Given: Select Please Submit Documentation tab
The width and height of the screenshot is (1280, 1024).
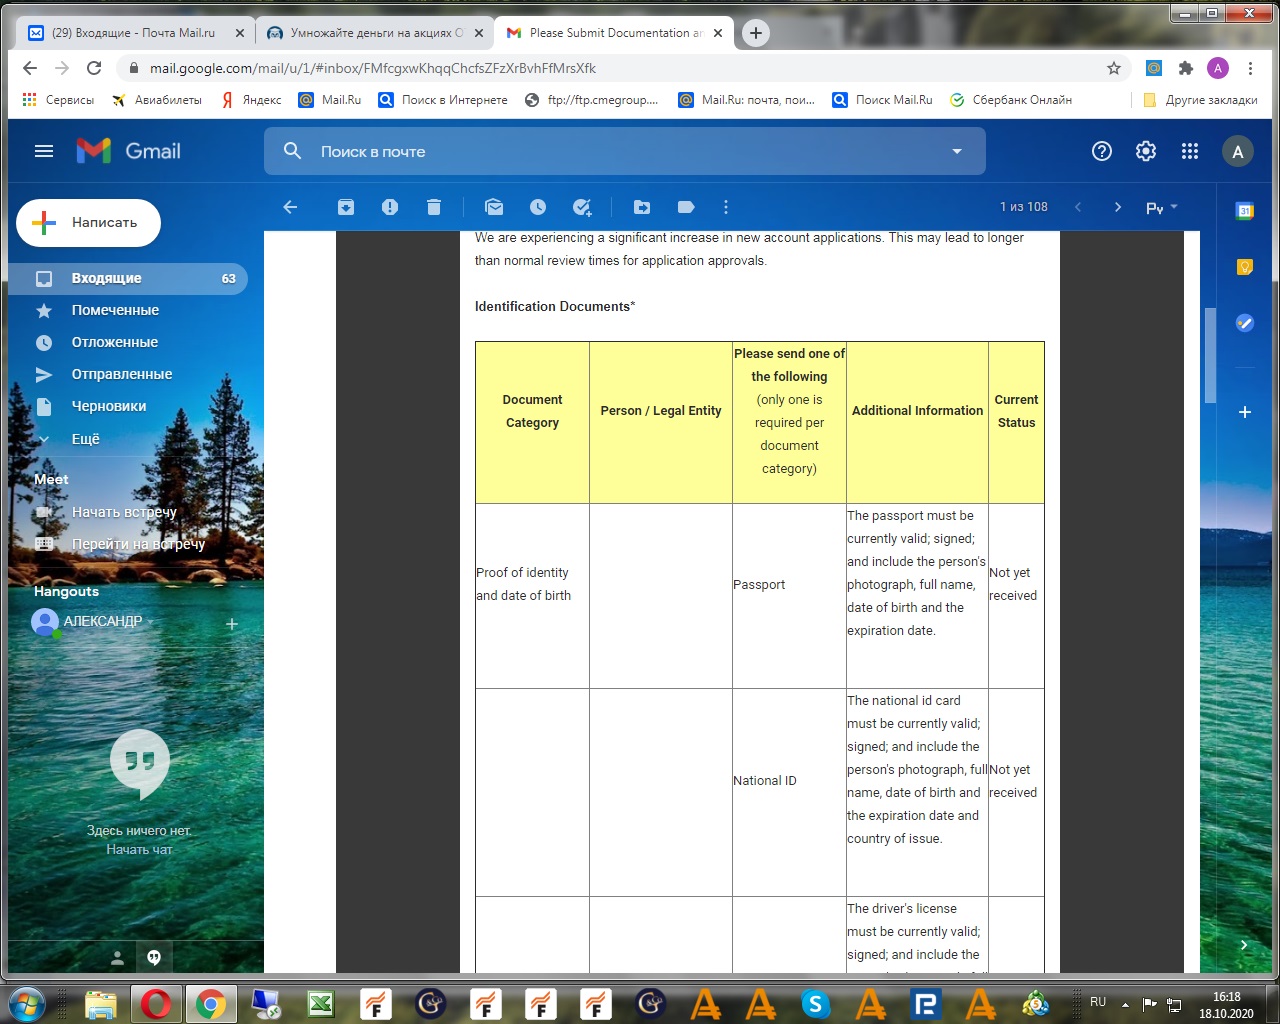Looking at the screenshot, I should (615, 33).
